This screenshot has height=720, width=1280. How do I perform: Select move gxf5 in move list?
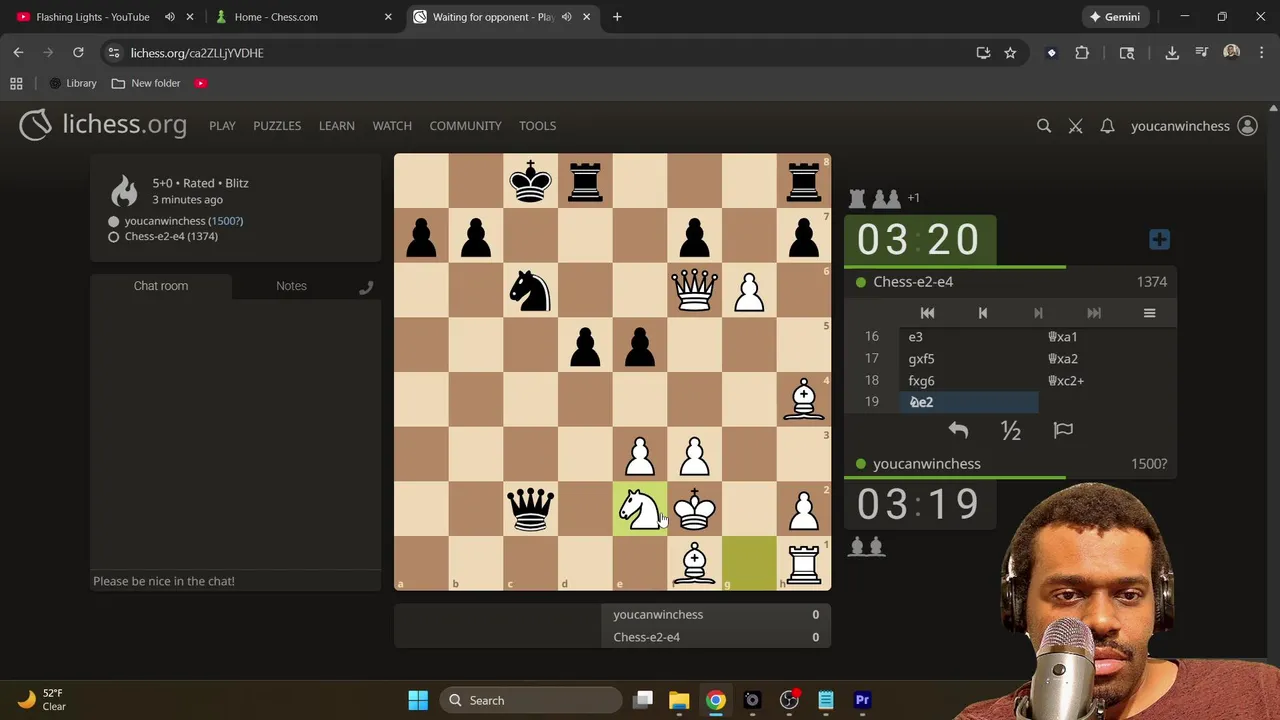coord(969,359)
